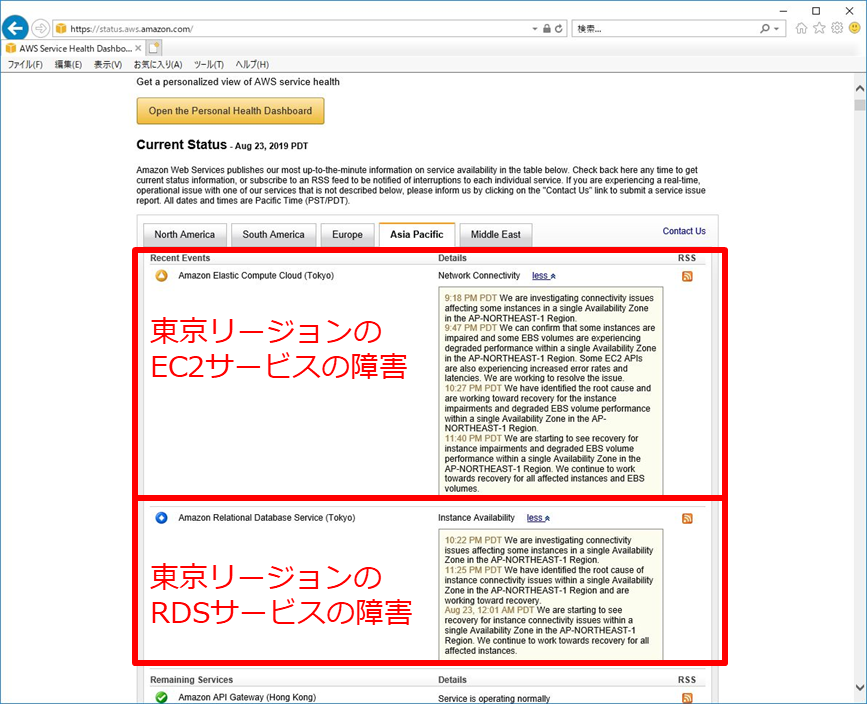867x704 pixels.
Task: Switch to the Middle East tab
Action: [x=495, y=234]
